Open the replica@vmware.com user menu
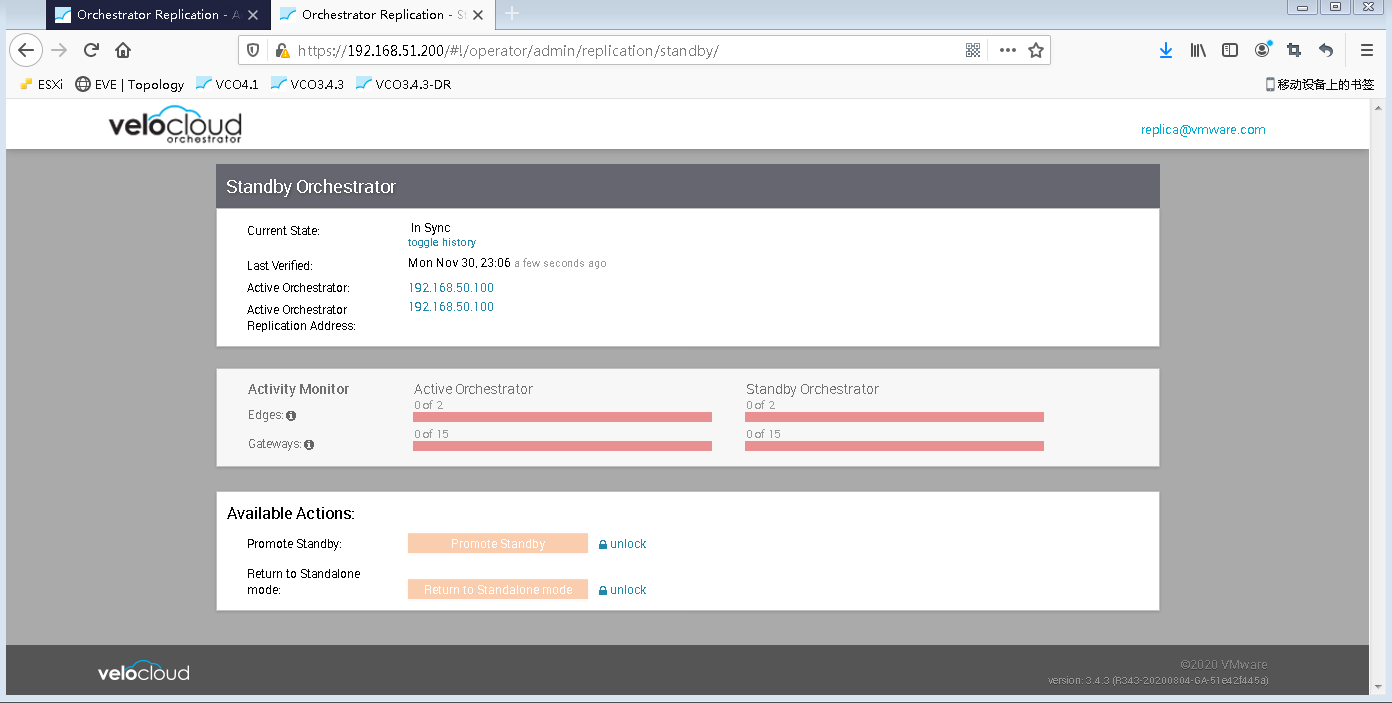This screenshot has height=703, width=1392. tap(1203, 129)
